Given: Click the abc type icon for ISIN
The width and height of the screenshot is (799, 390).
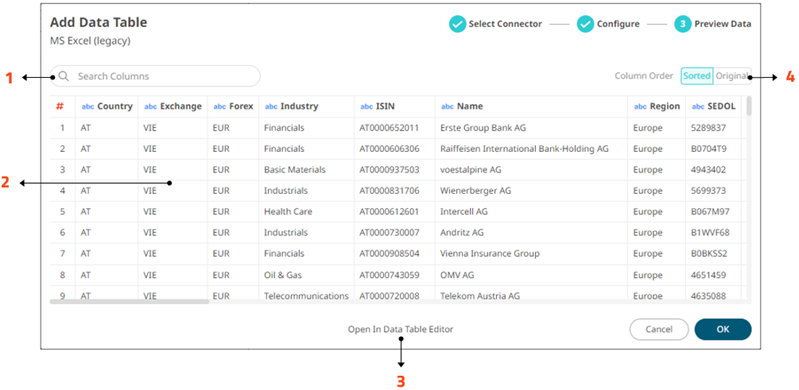Looking at the screenshot, I should 367,107.
